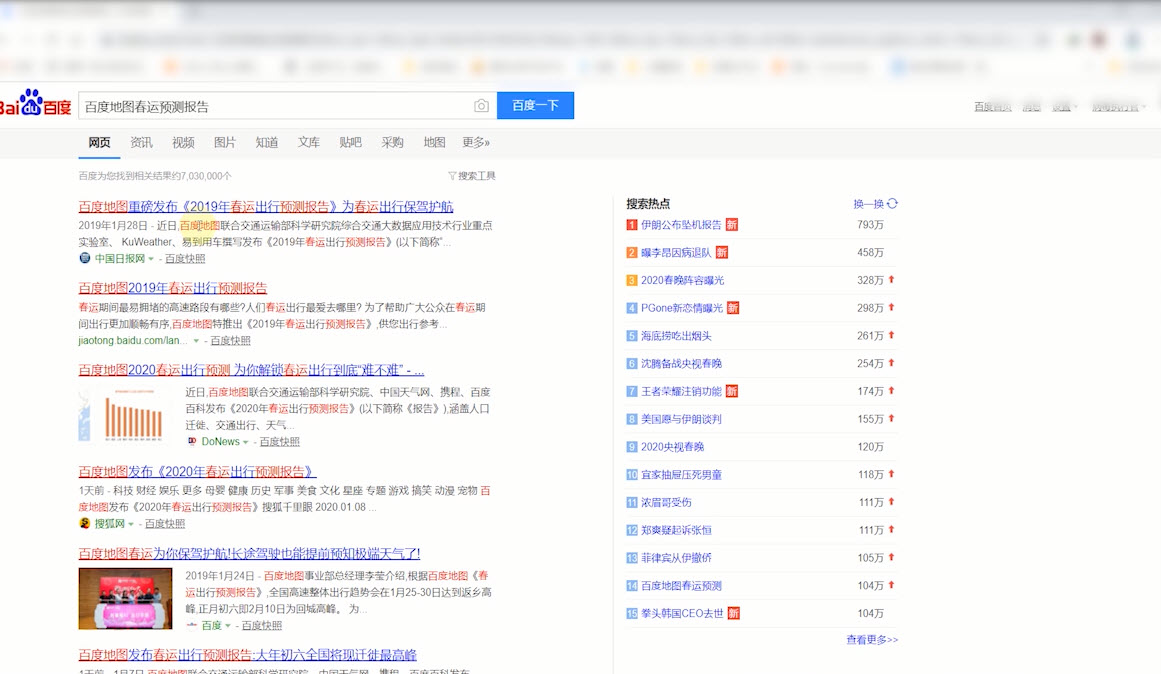
Task: Expand the 更多» tab menu
Action: (476, 142)
